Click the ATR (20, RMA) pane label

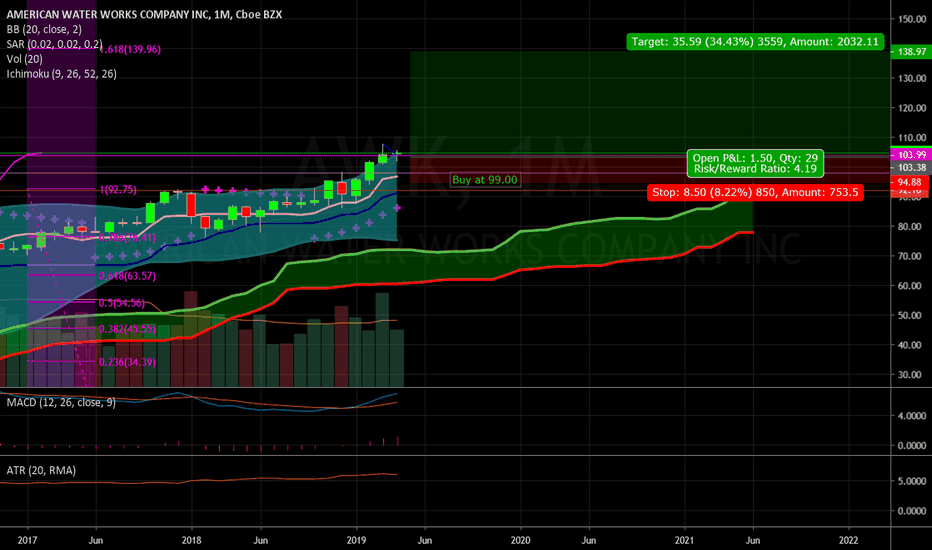click(41, 470)
